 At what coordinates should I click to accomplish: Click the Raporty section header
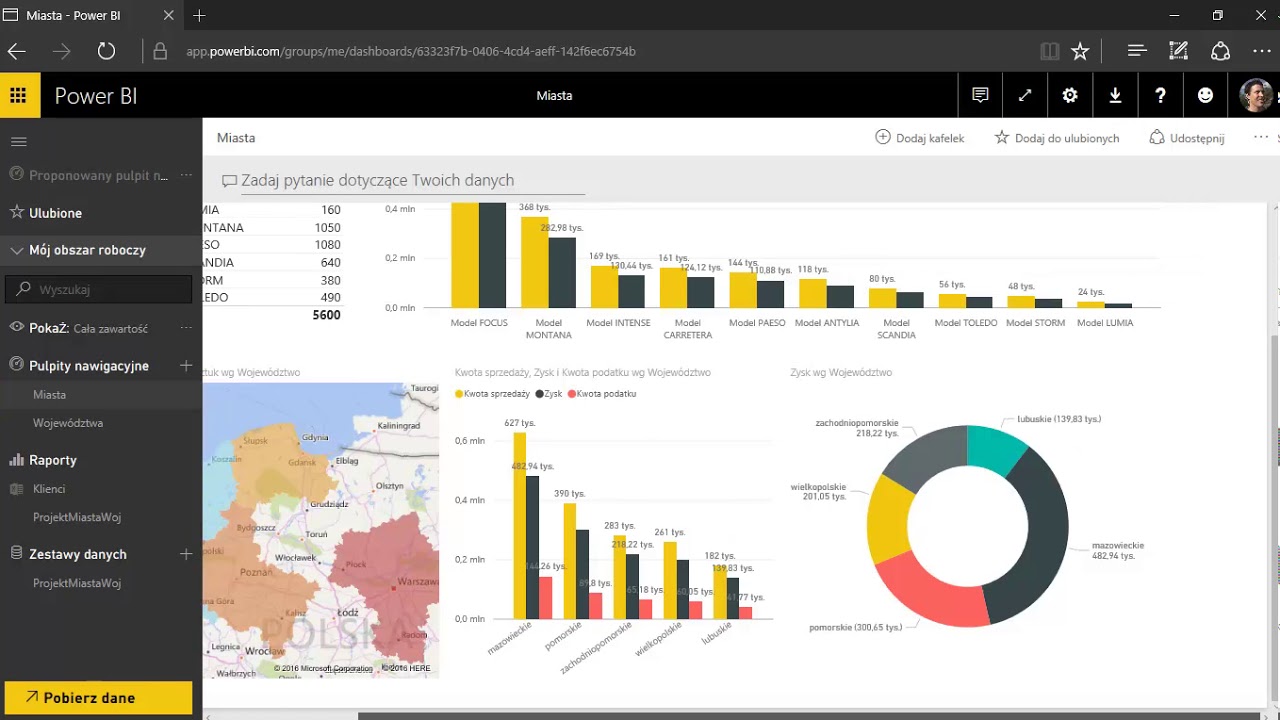pos(53,460)
